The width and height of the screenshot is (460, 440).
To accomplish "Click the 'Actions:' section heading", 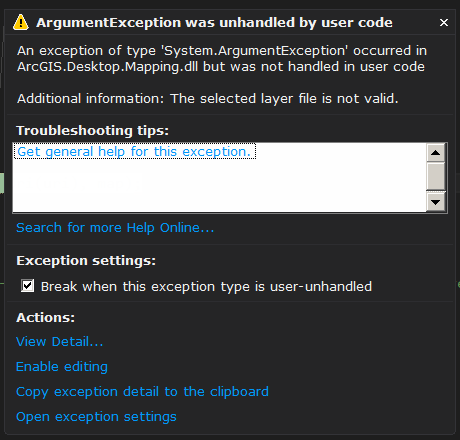I will click(x=46, y=318).
